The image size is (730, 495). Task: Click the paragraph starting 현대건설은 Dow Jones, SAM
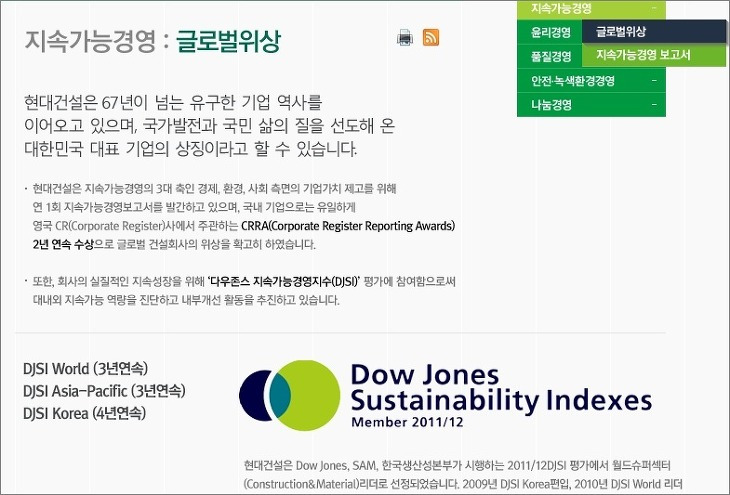[x=457, y=465]
